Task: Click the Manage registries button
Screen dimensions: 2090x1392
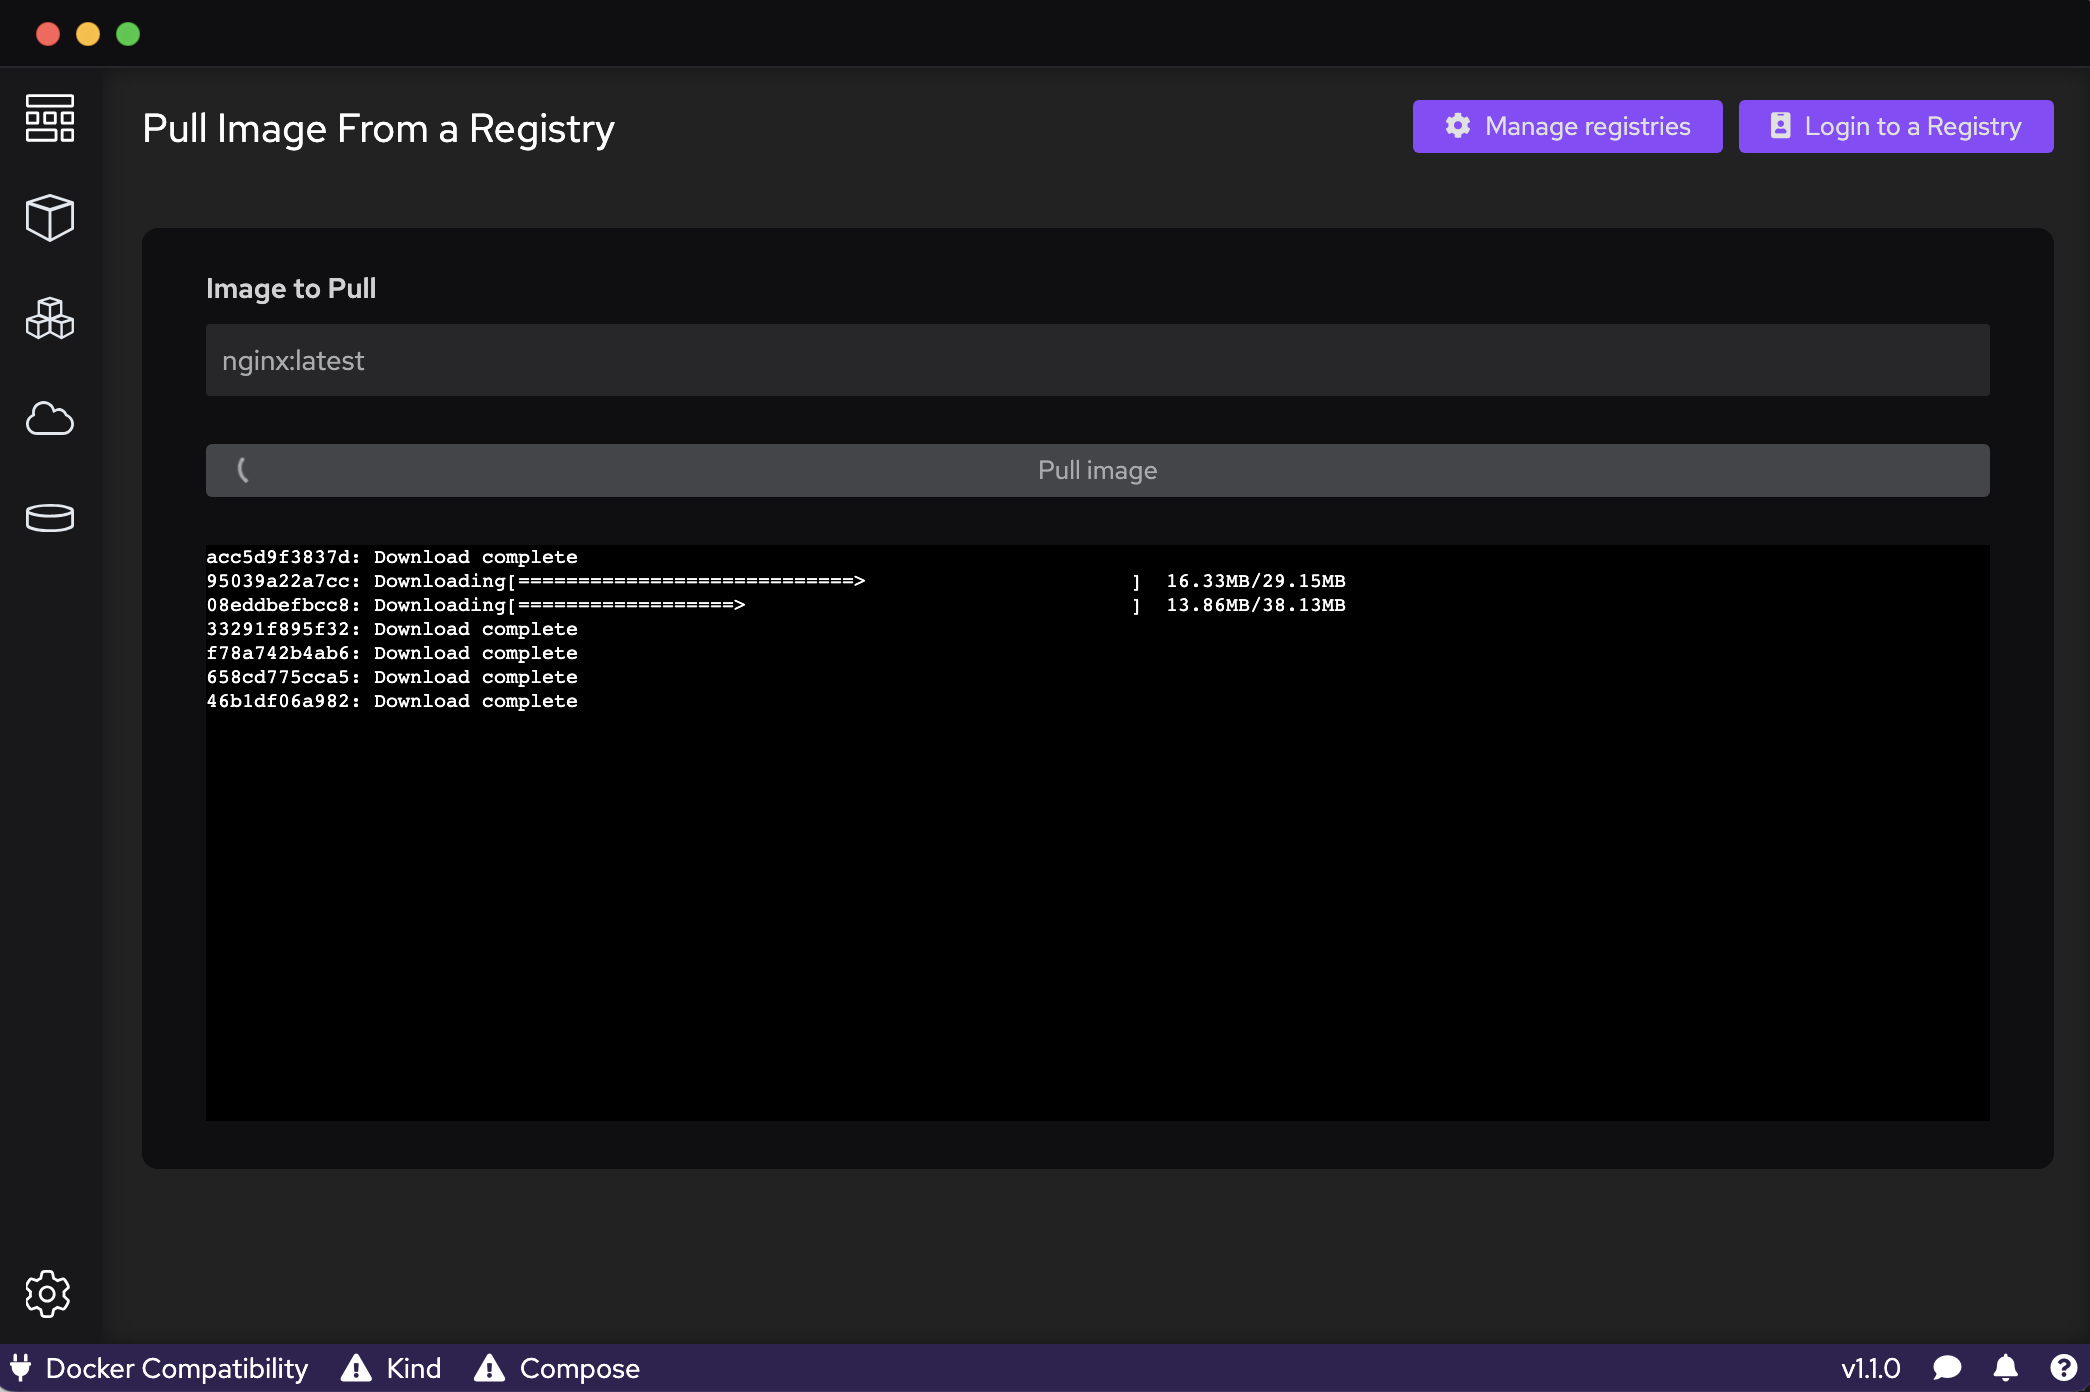Action: click(x=1567, y=126)
